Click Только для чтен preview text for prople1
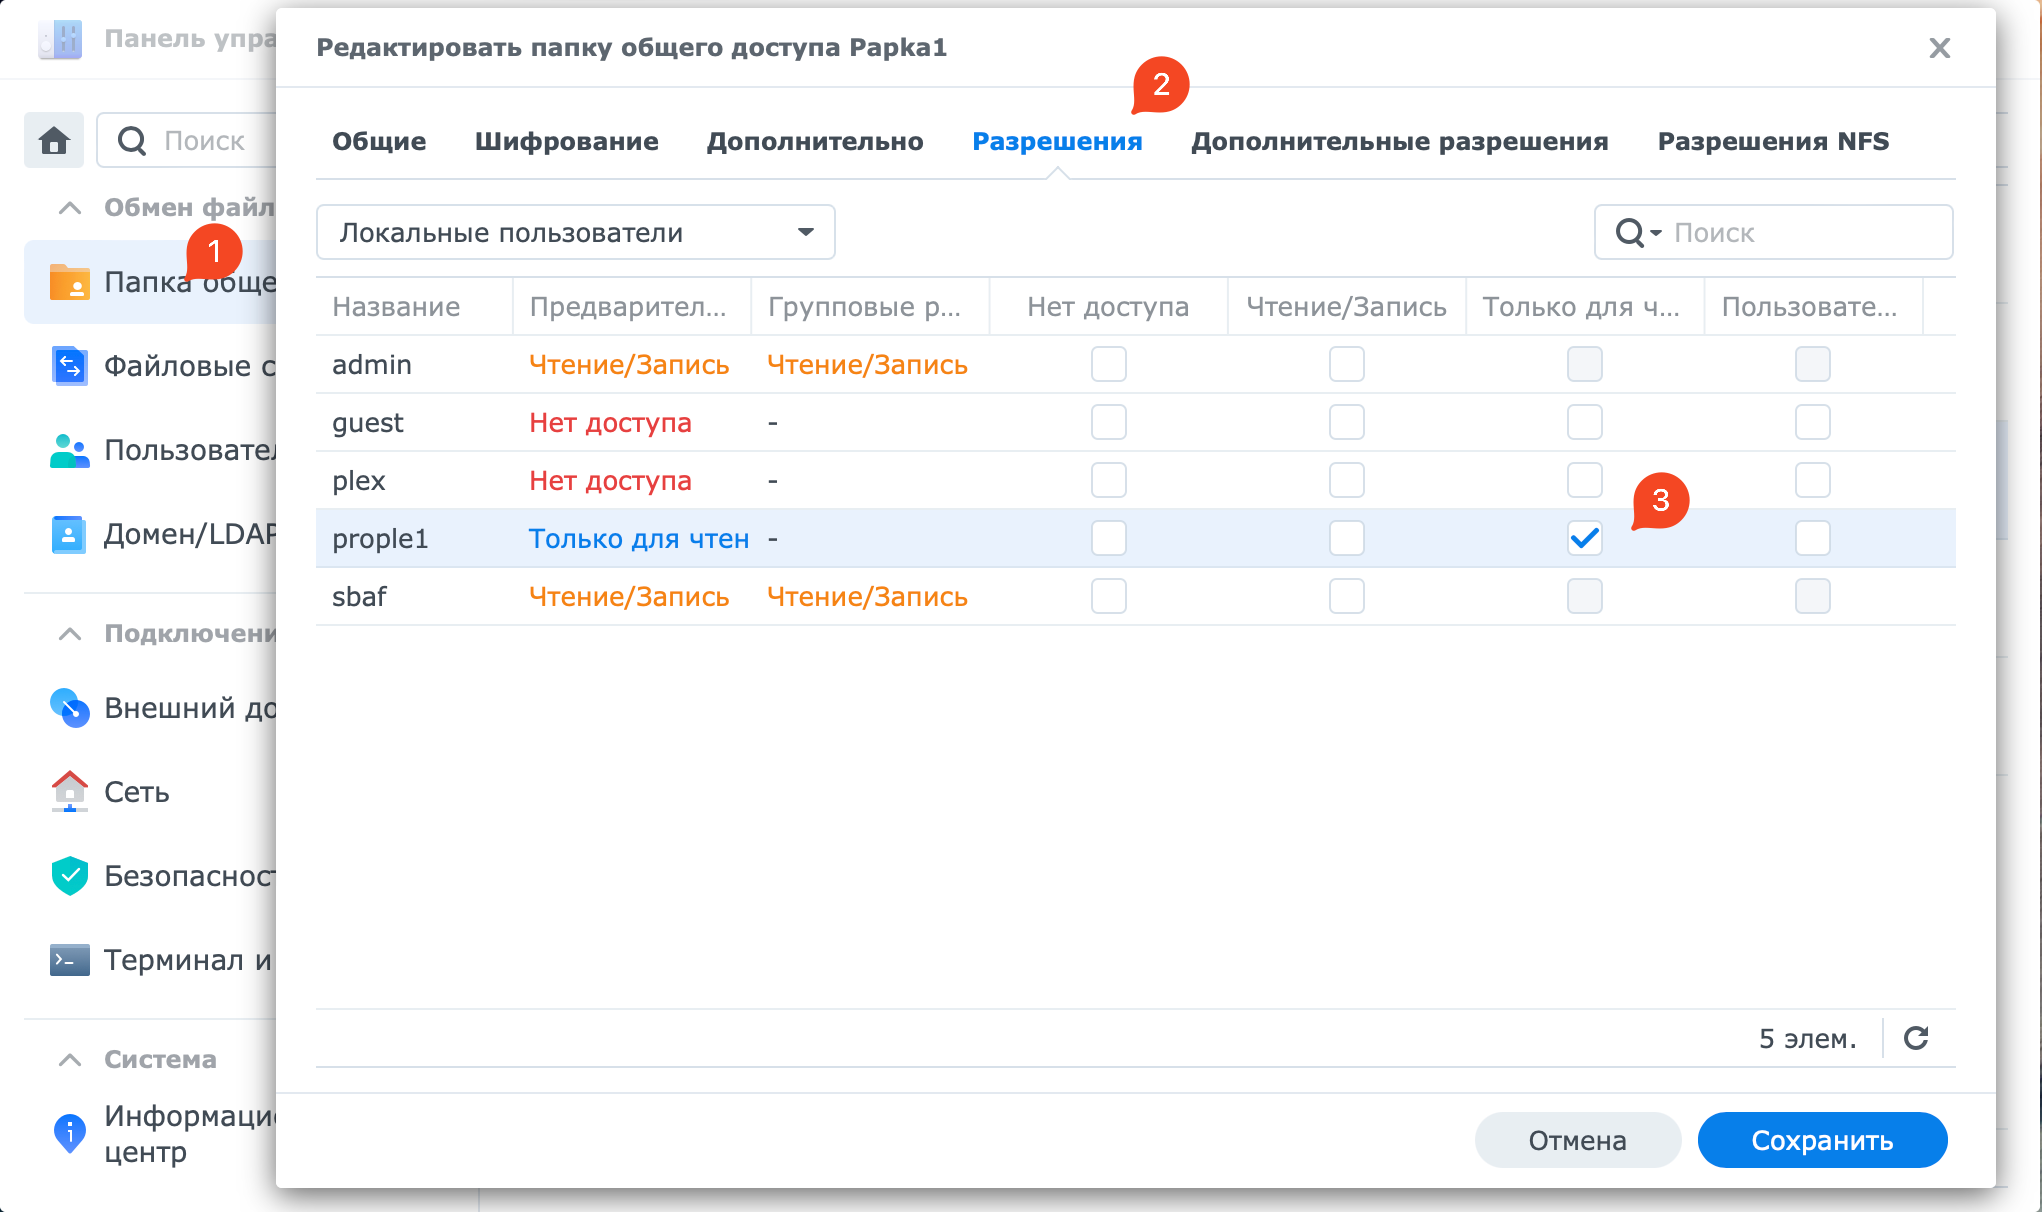Image resolution: width=2042 pixels, height=1212 pixels. (639, 539)
